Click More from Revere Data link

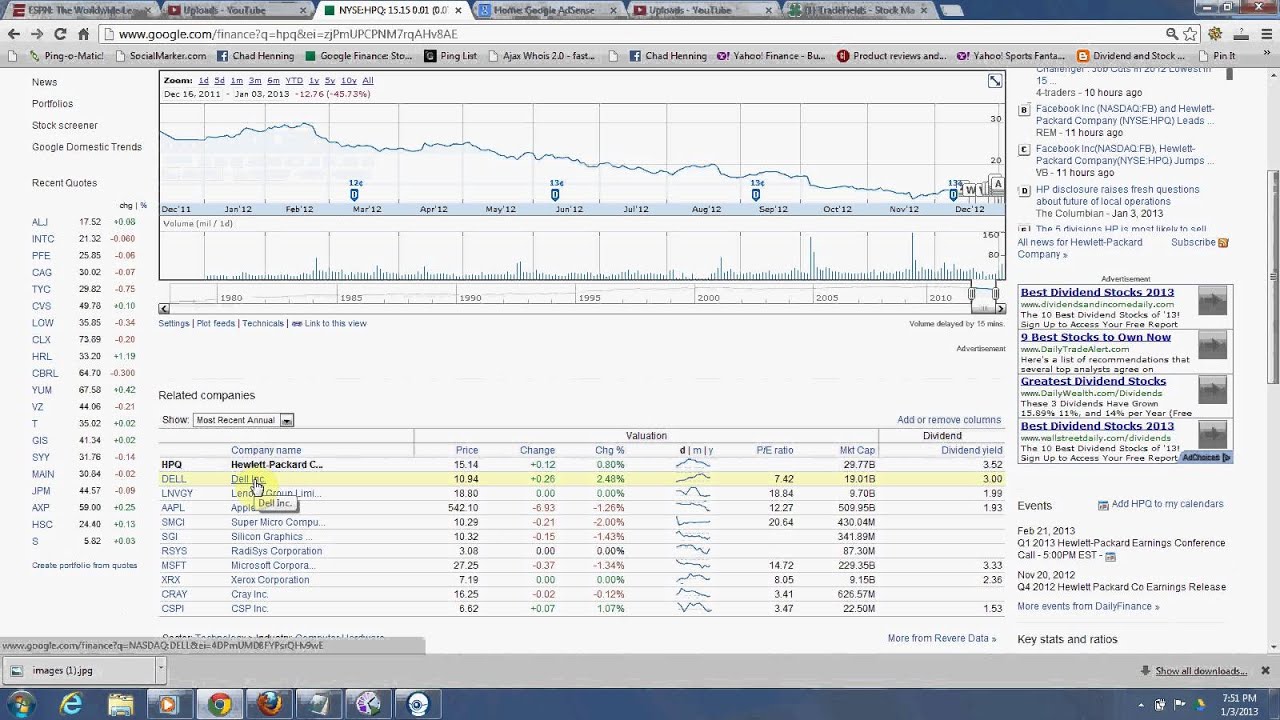[941, 638]
